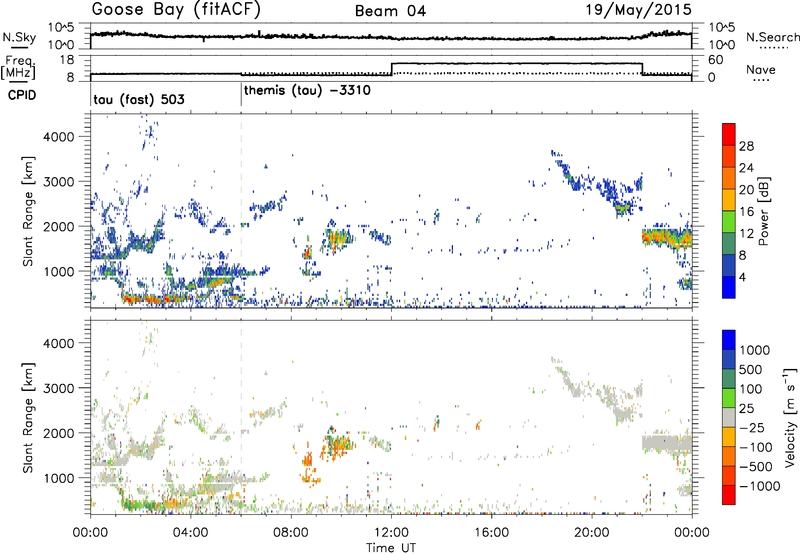Click the '18' frequency axis tick label
The width and height of the screenshot is (800, 554).
[67, 60]
